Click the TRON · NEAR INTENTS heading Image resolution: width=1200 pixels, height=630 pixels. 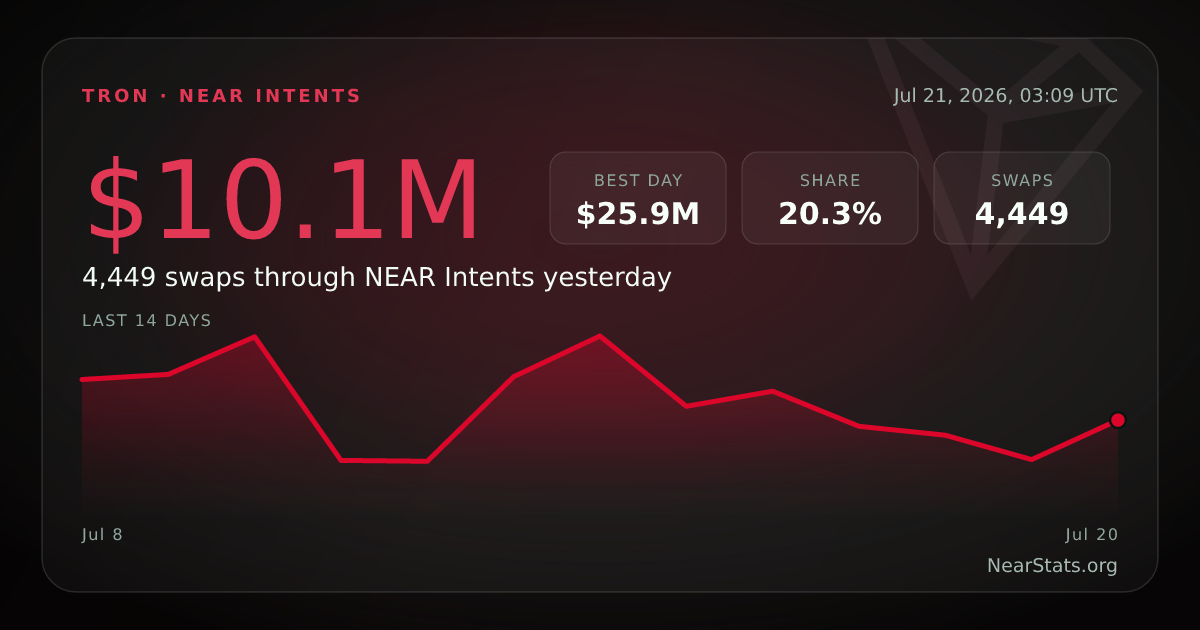pos(221,96)
